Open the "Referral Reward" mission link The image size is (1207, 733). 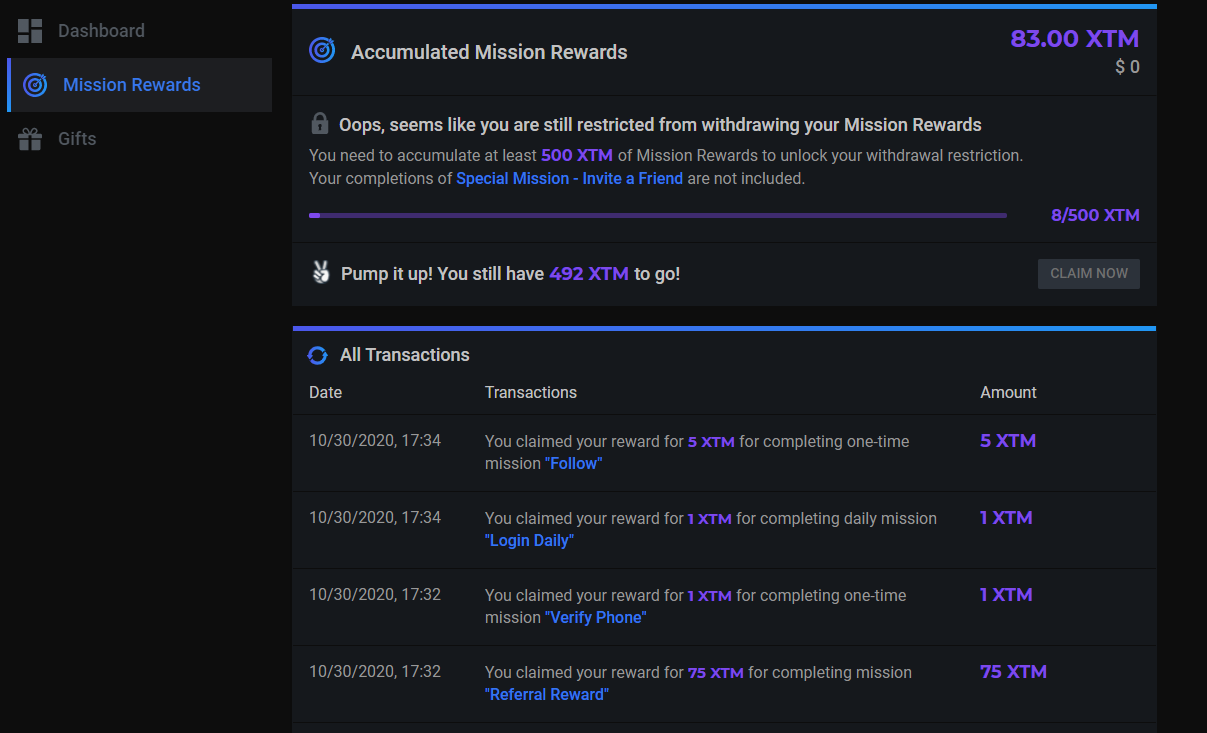(x=547, y=695)
